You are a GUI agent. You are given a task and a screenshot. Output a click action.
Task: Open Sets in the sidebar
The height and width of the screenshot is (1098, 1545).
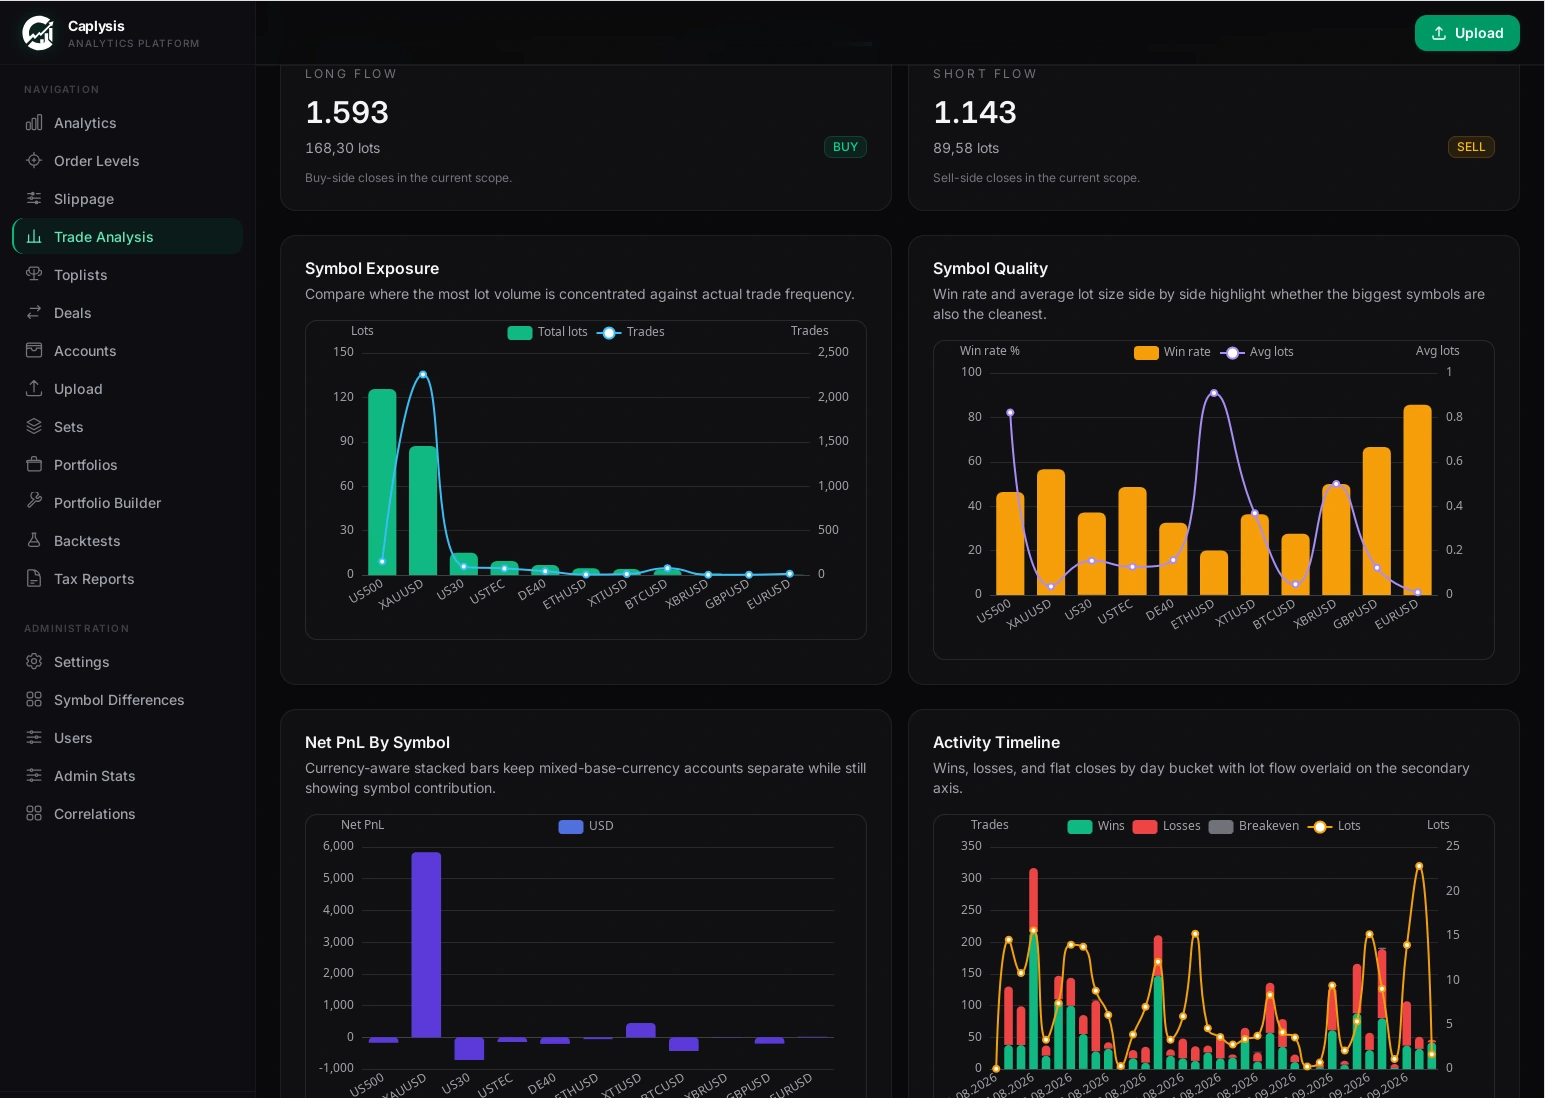tap(127, 427)
